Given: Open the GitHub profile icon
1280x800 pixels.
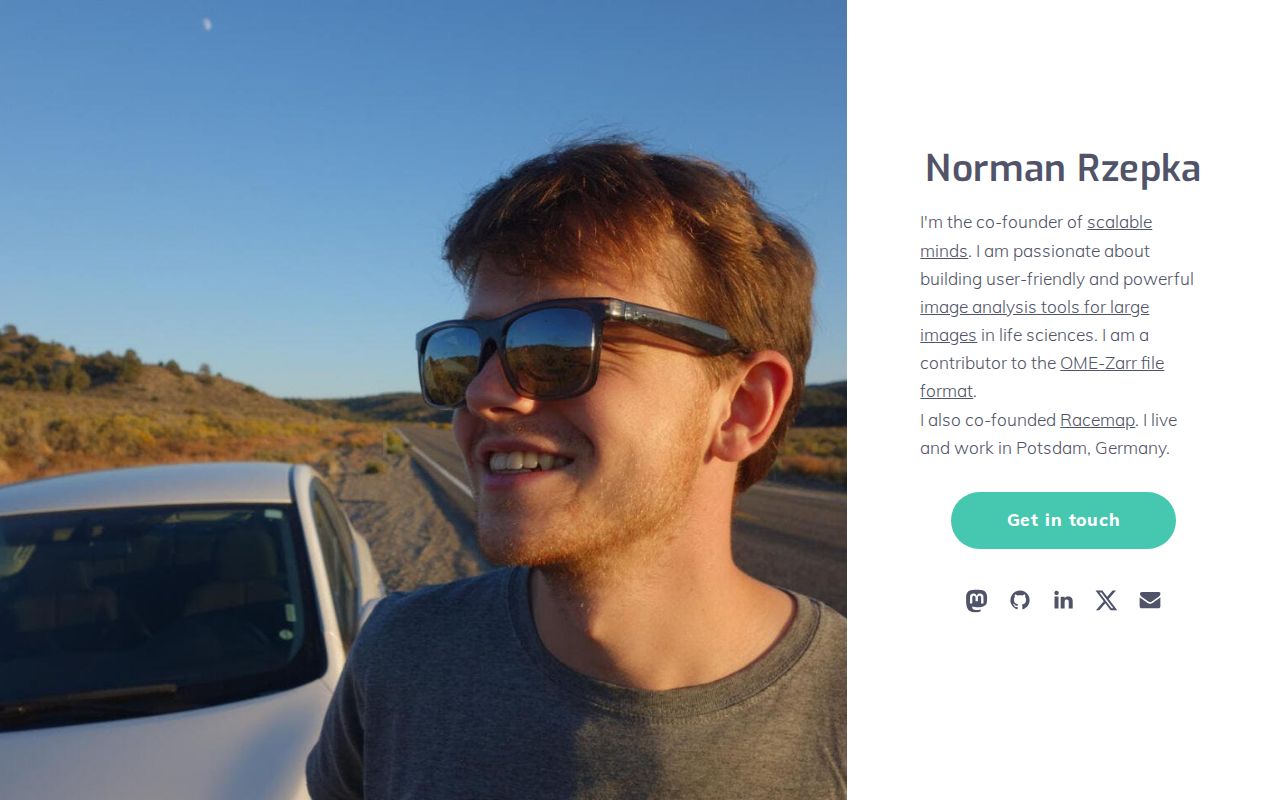Looking at the screenshot, I should tap(1020, 600).
